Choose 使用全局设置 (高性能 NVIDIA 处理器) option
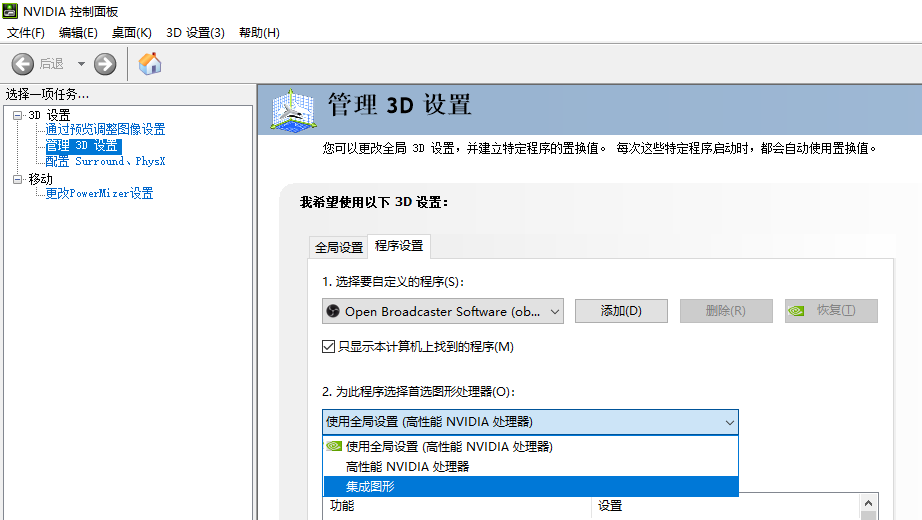The width and height of the screenshot is (922, 520). (x=531, y=446)
